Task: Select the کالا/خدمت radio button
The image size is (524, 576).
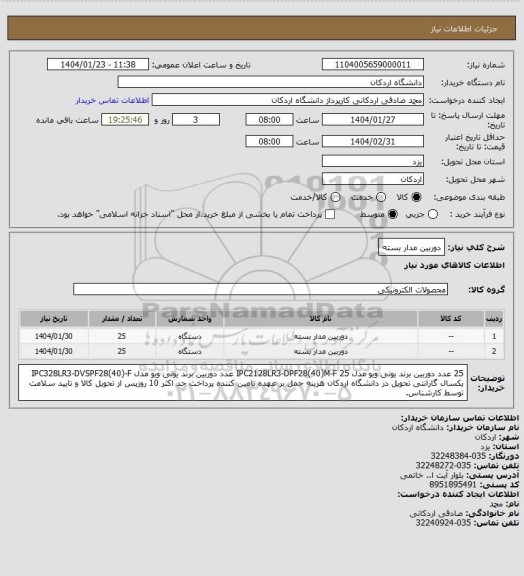Action: tap(335, 197)
